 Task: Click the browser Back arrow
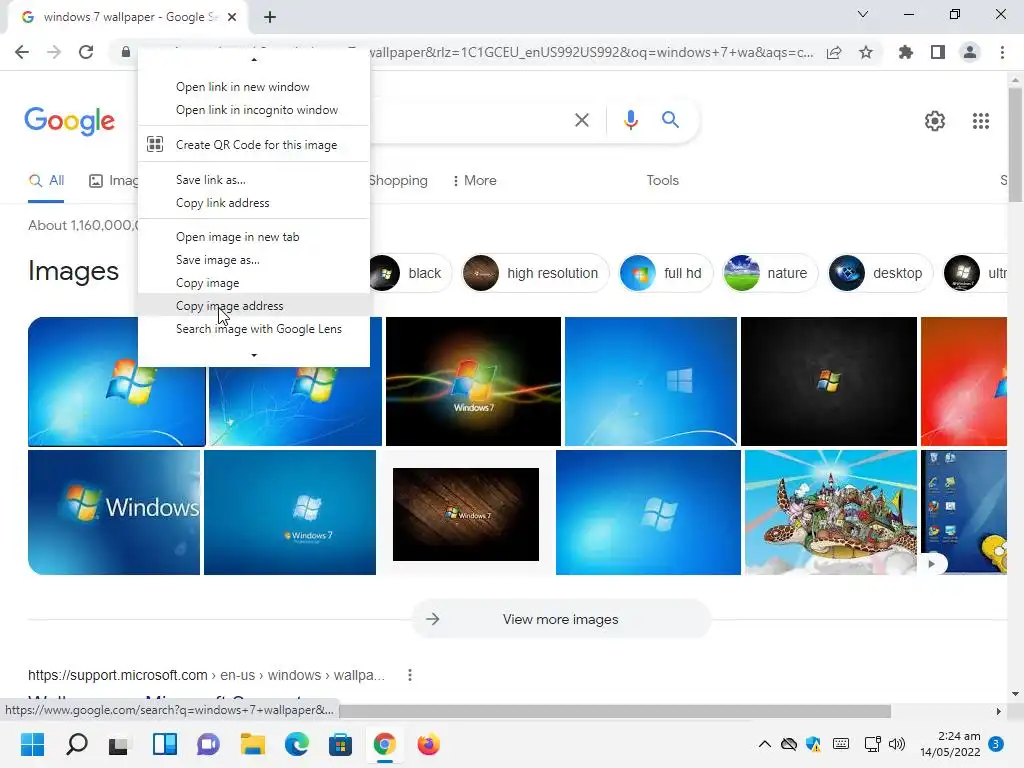[x=22, y=52]
